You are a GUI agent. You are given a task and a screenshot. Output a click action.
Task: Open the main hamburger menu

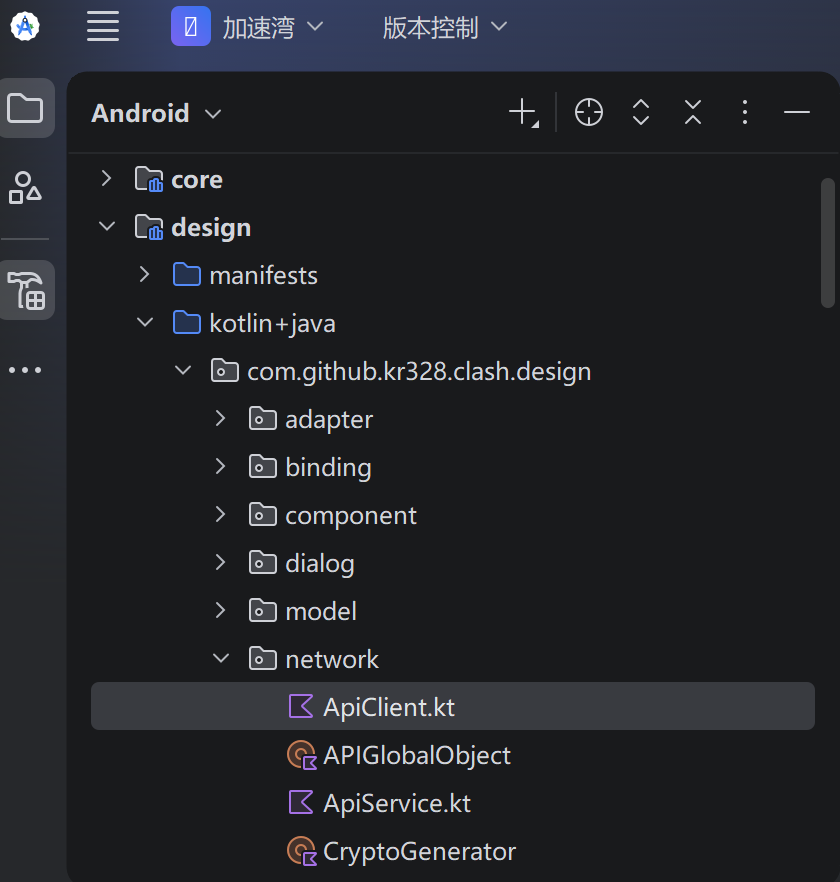(x=103, y=26)
